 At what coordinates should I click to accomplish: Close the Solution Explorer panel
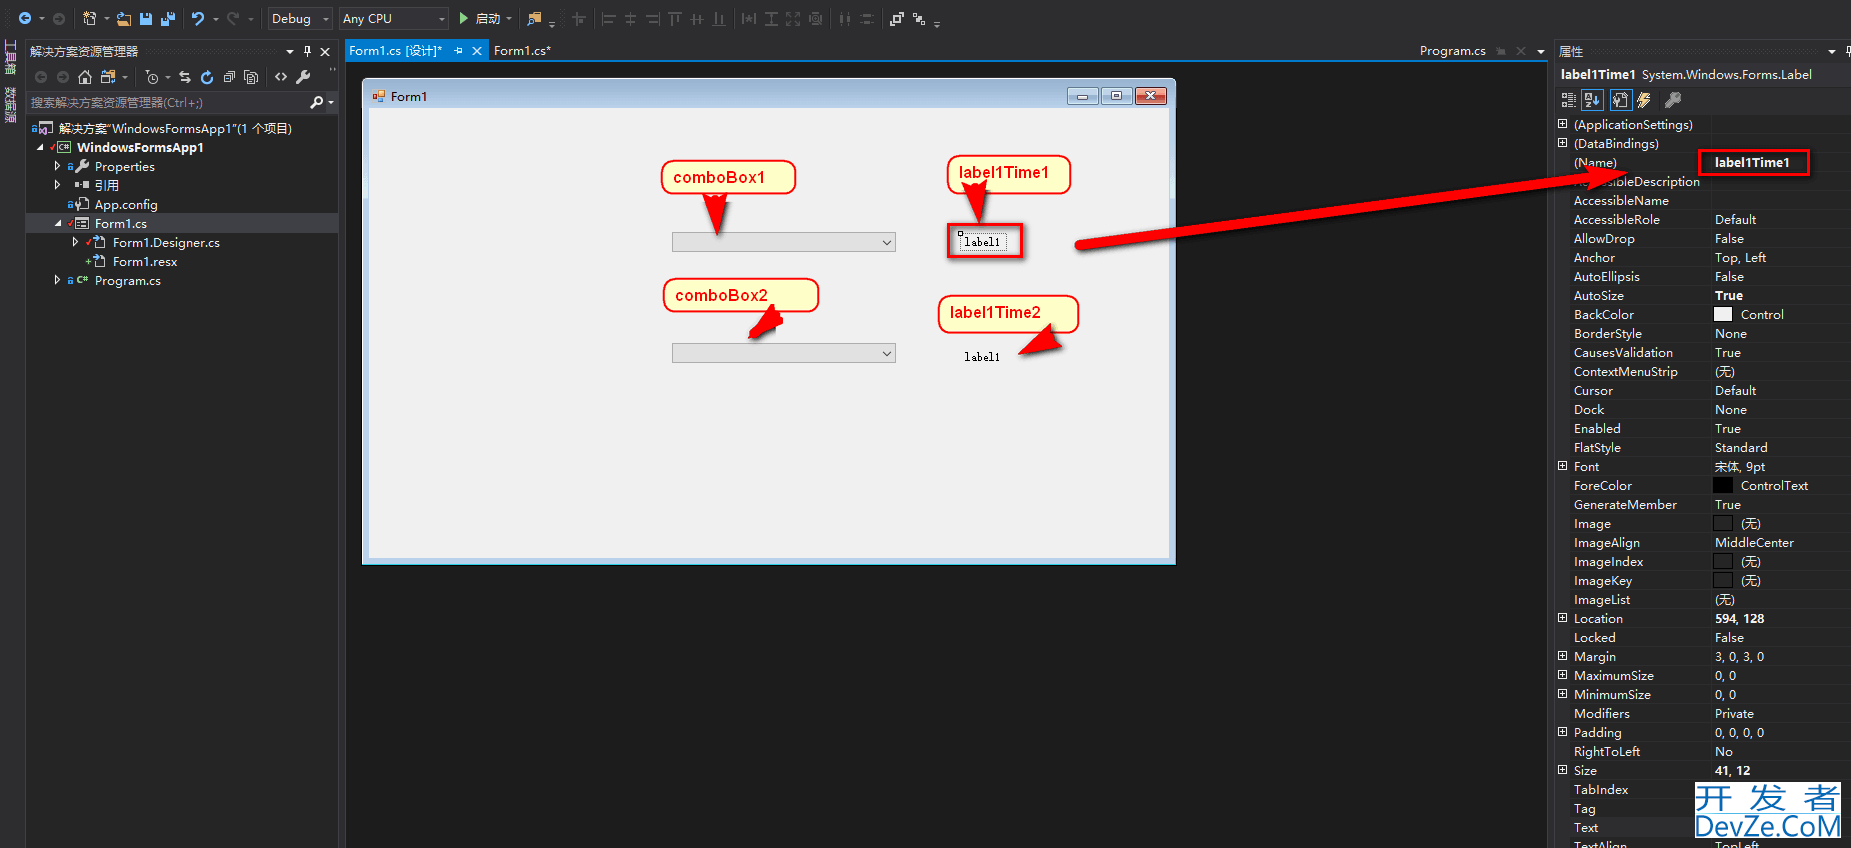pos(325,51)
